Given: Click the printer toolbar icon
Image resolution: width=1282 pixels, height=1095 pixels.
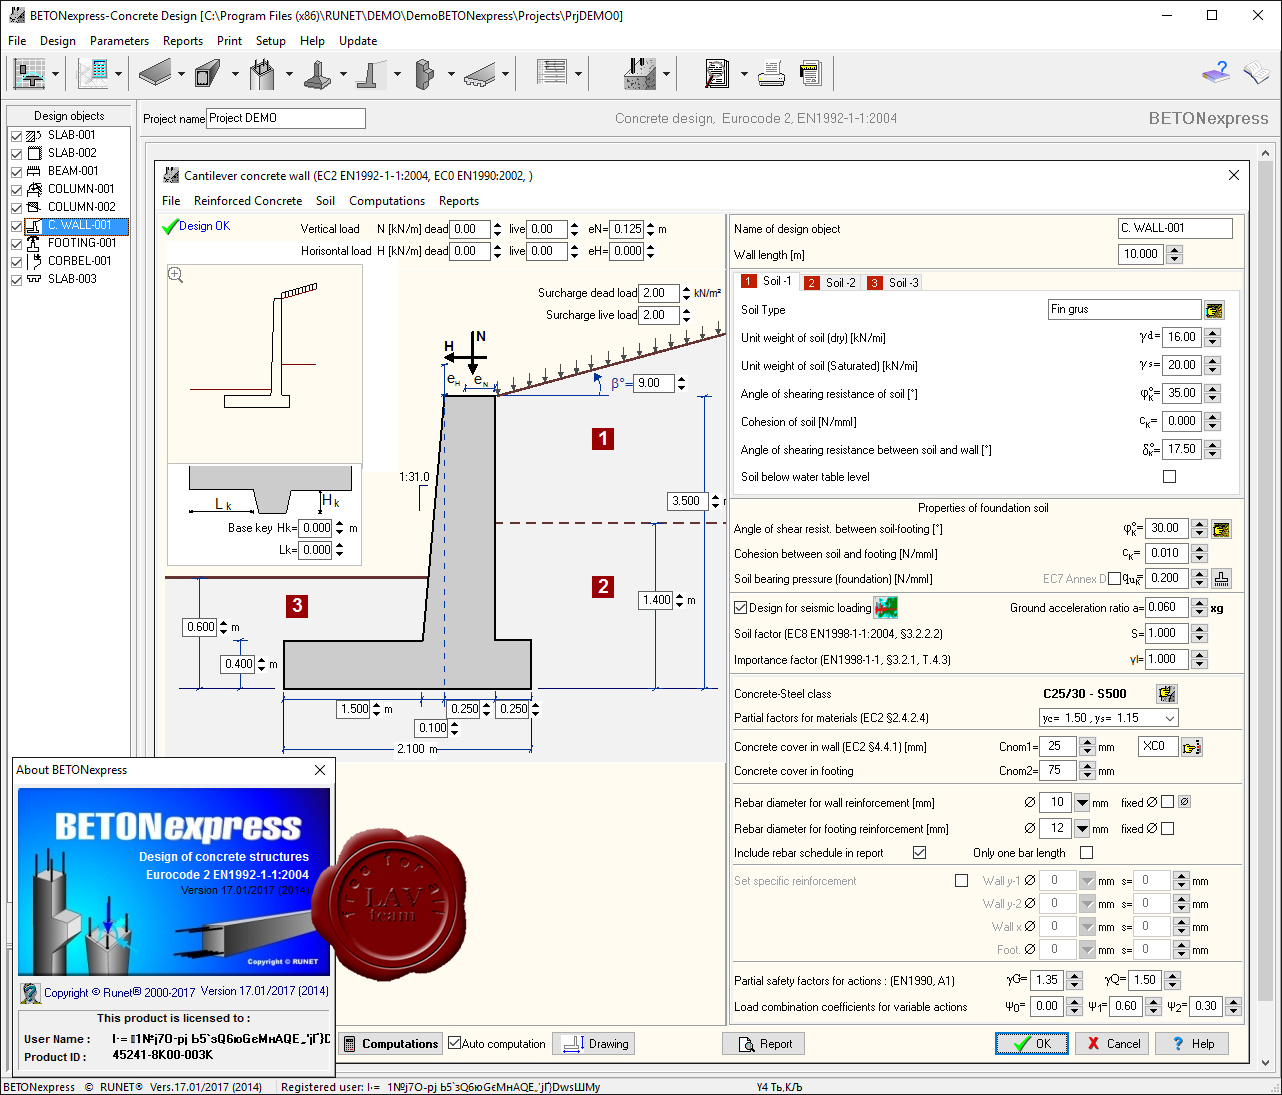Looking at the screenshot, I should [x=771, y=73].
